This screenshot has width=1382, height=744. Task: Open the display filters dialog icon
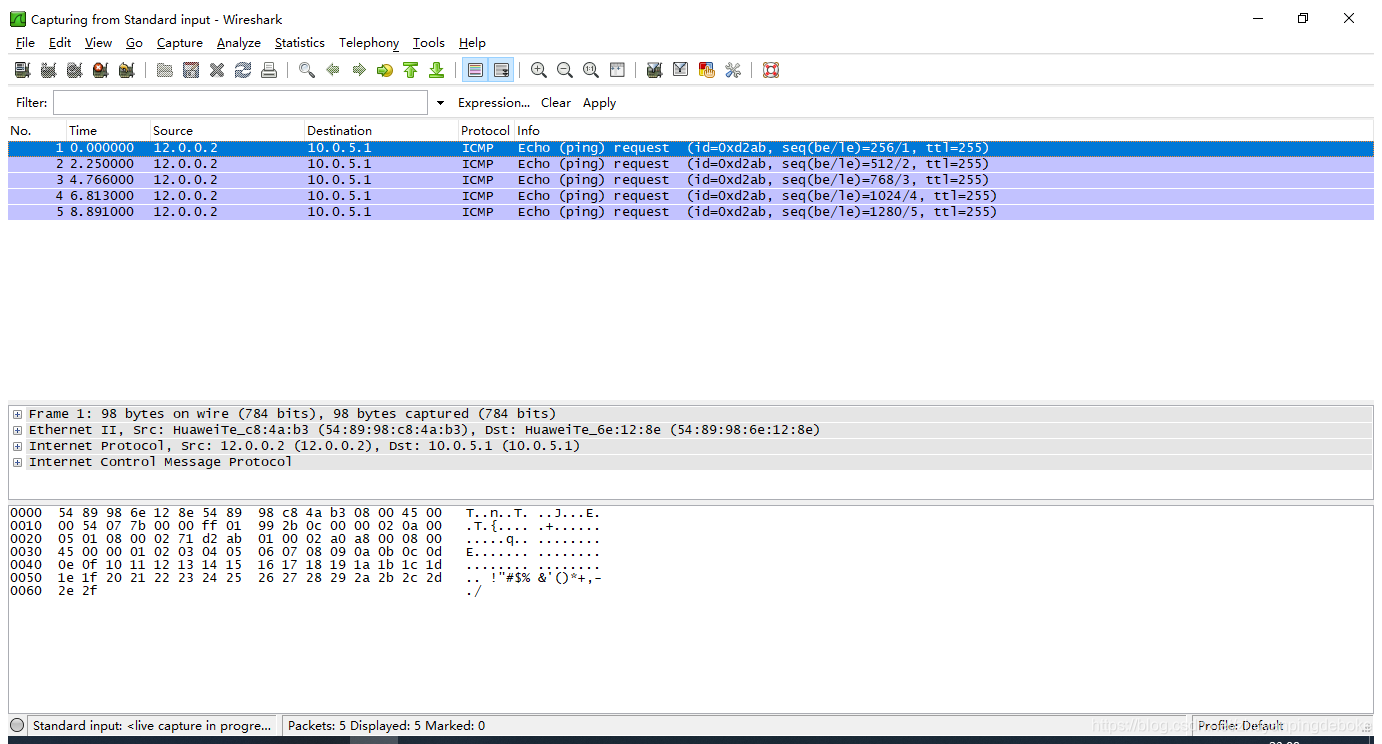[x=681, y=70]
